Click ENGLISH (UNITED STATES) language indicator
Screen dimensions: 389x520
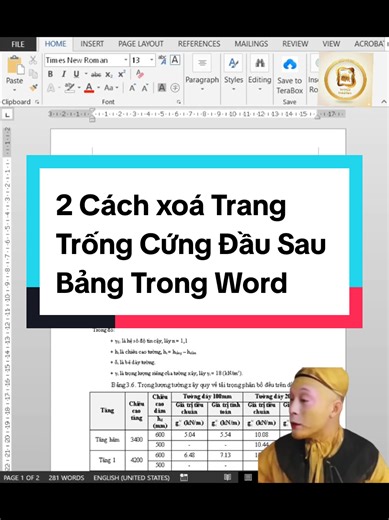coord(131,478)
